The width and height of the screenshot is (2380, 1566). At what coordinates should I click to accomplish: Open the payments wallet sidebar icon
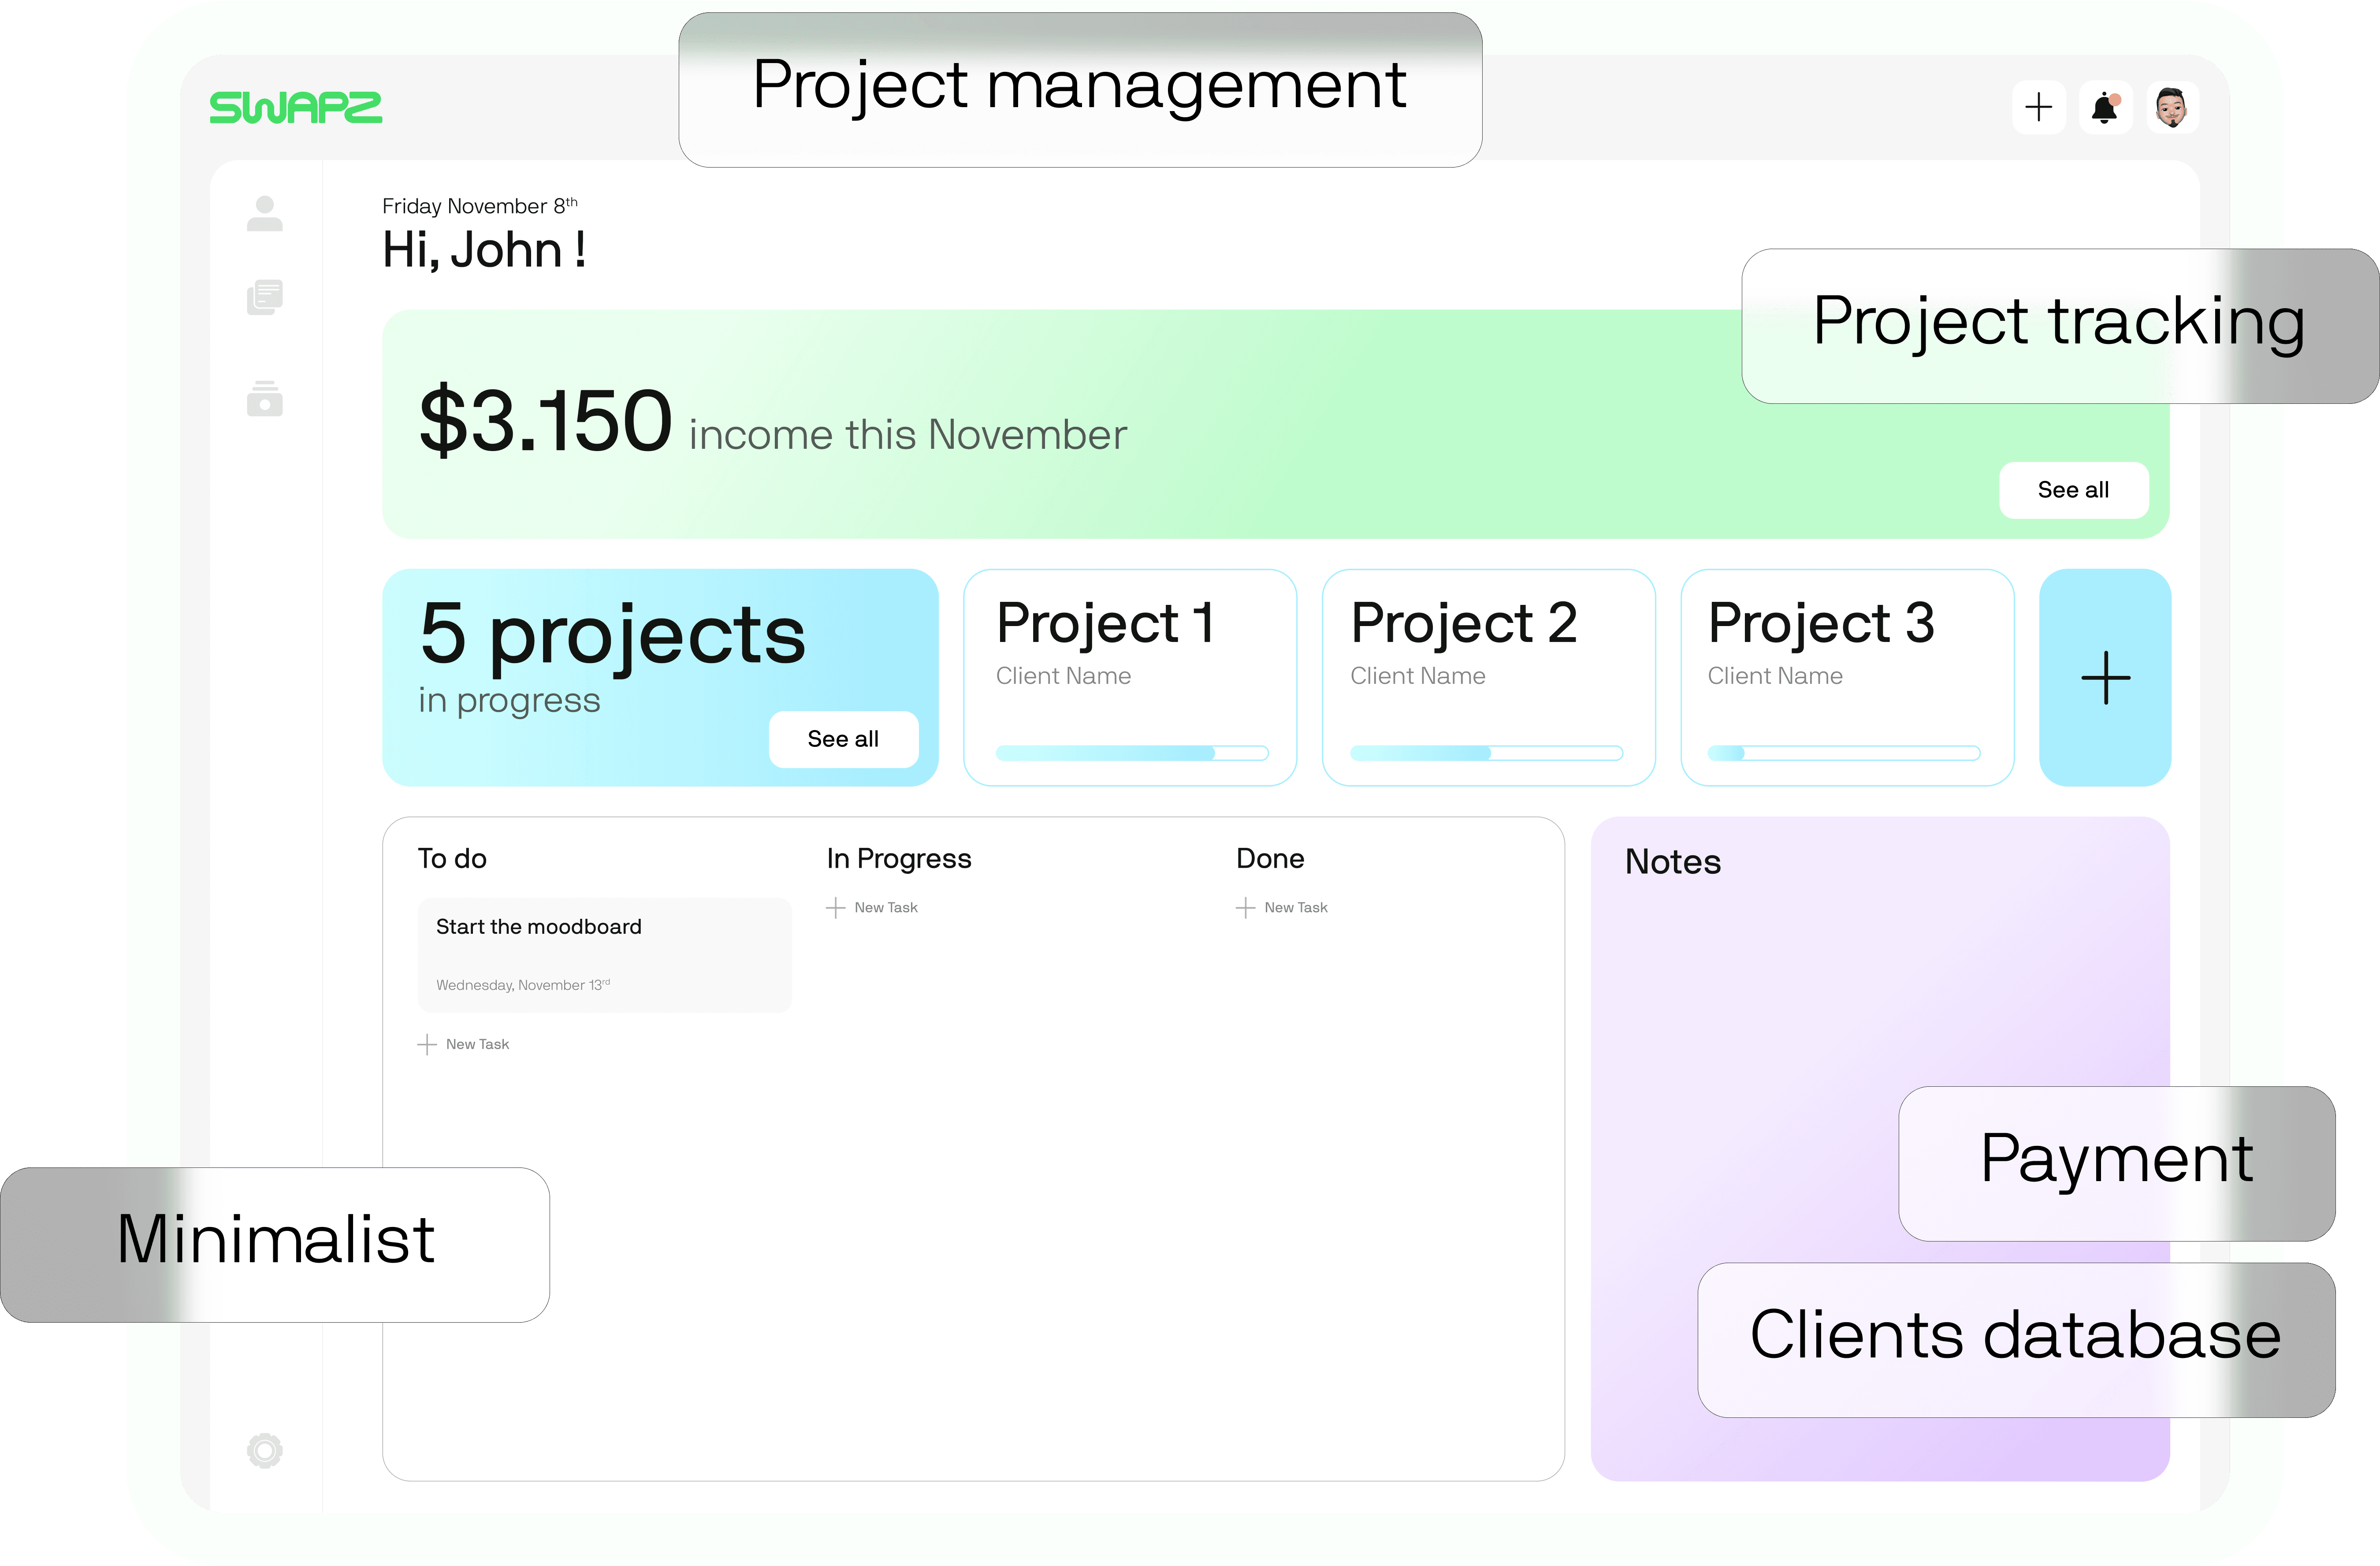point(264,398)
